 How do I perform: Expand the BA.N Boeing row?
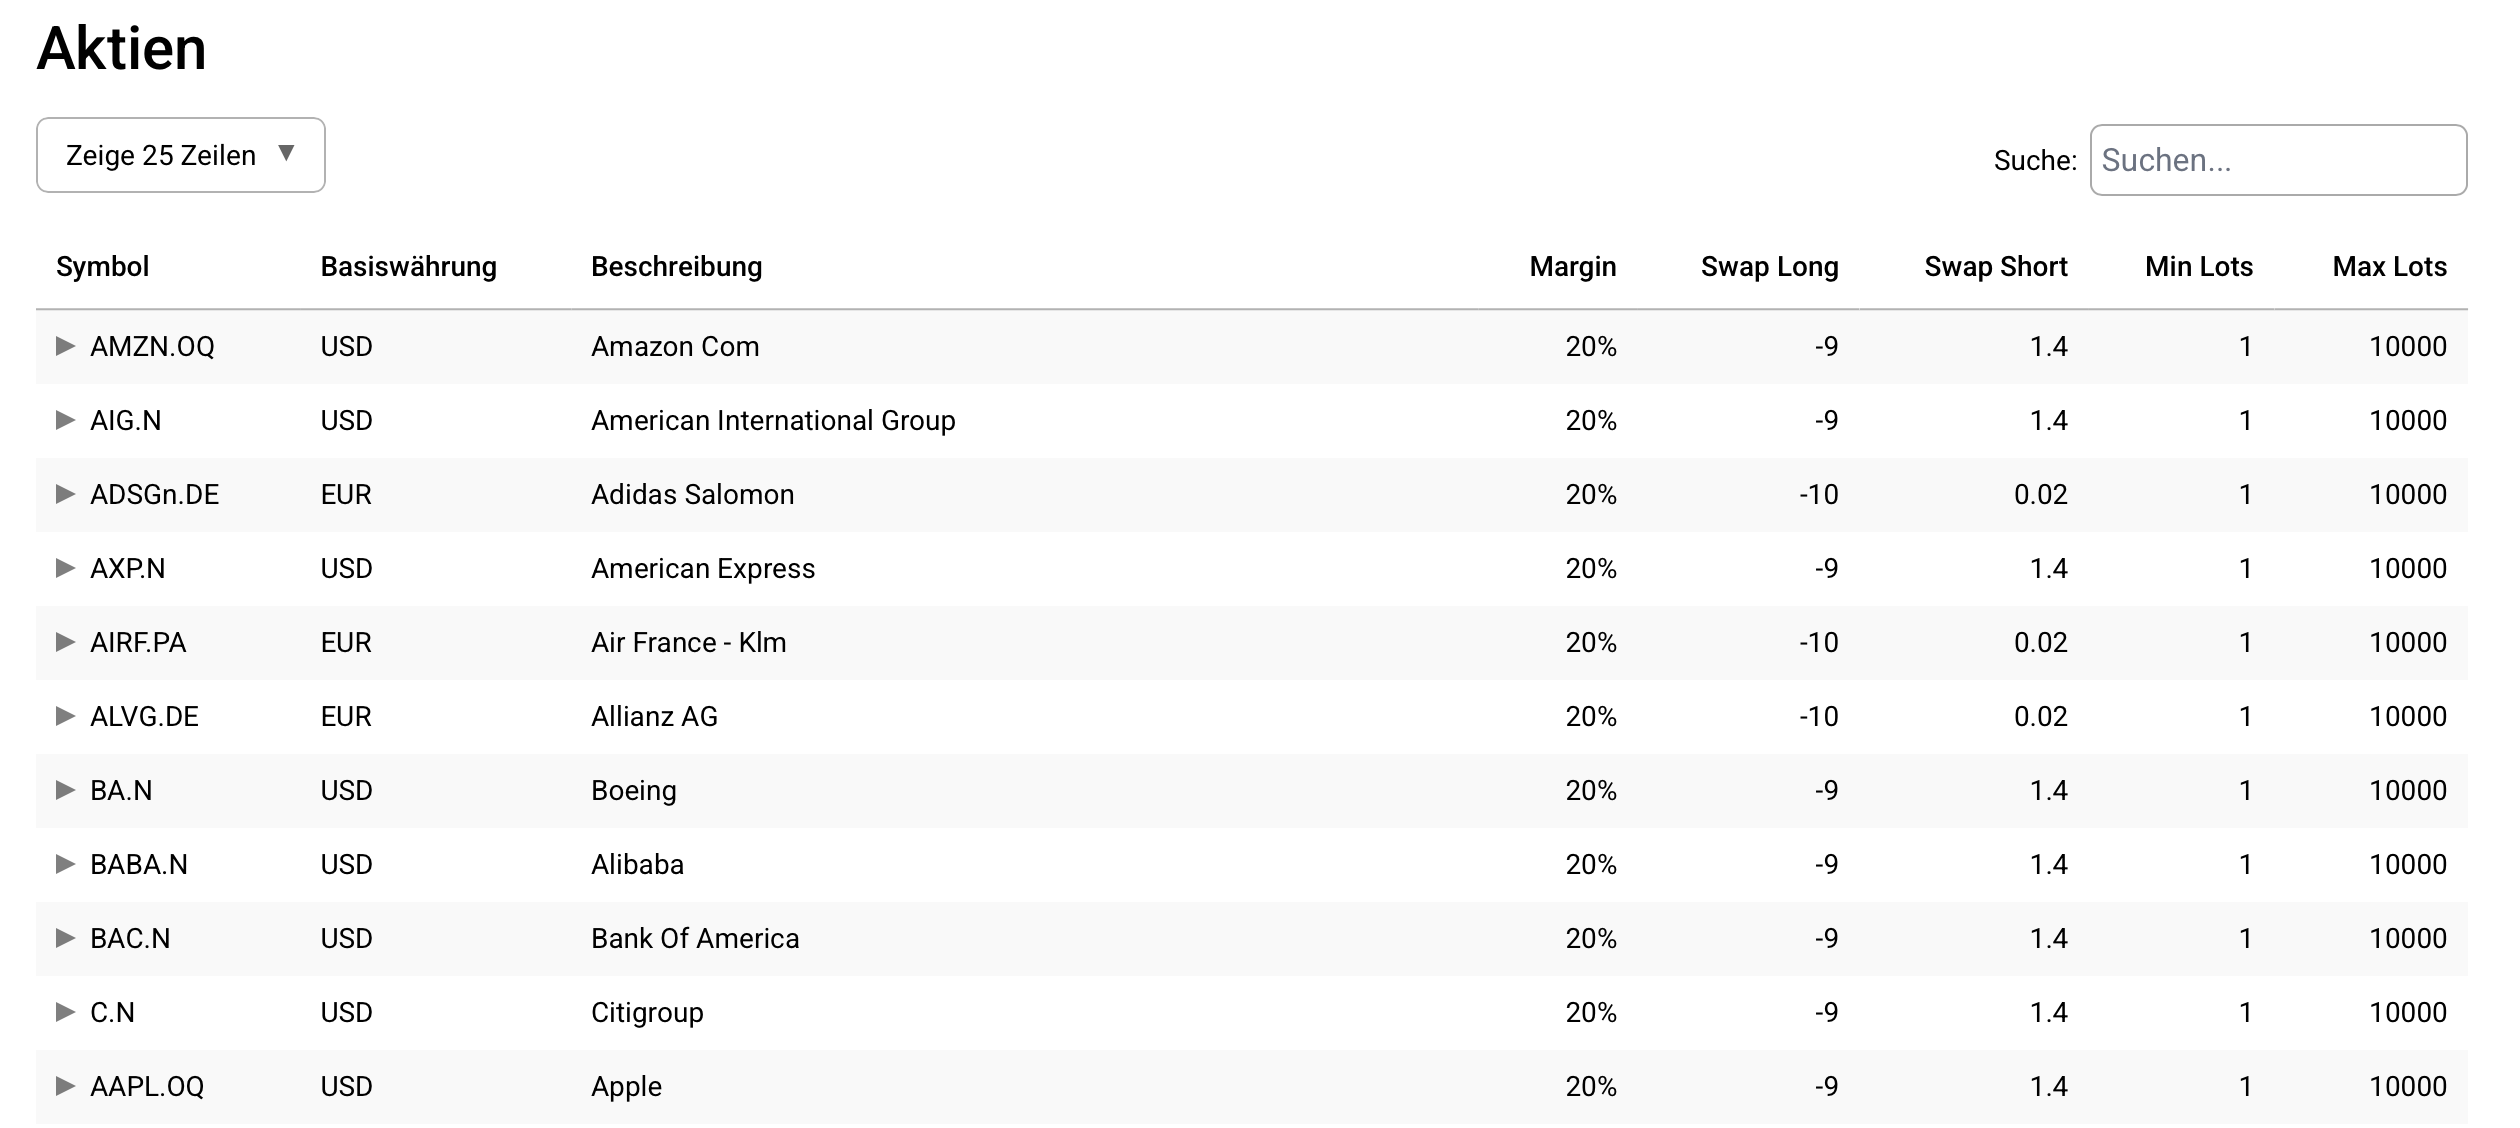click(65, 790)
